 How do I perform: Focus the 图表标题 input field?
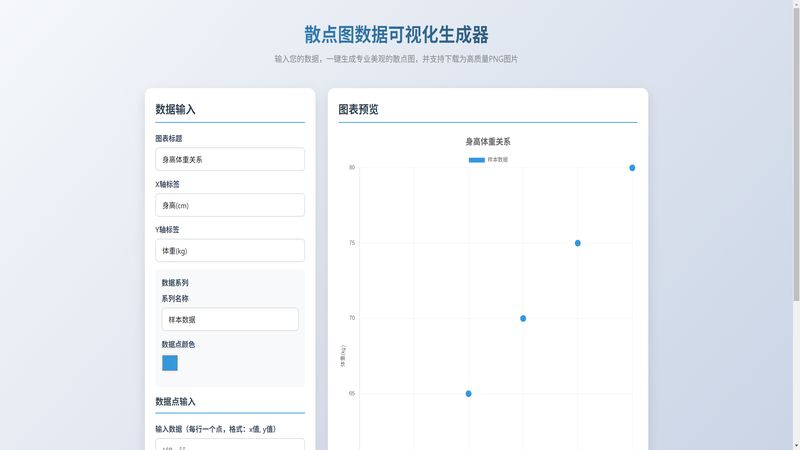(x=230, y=159)
